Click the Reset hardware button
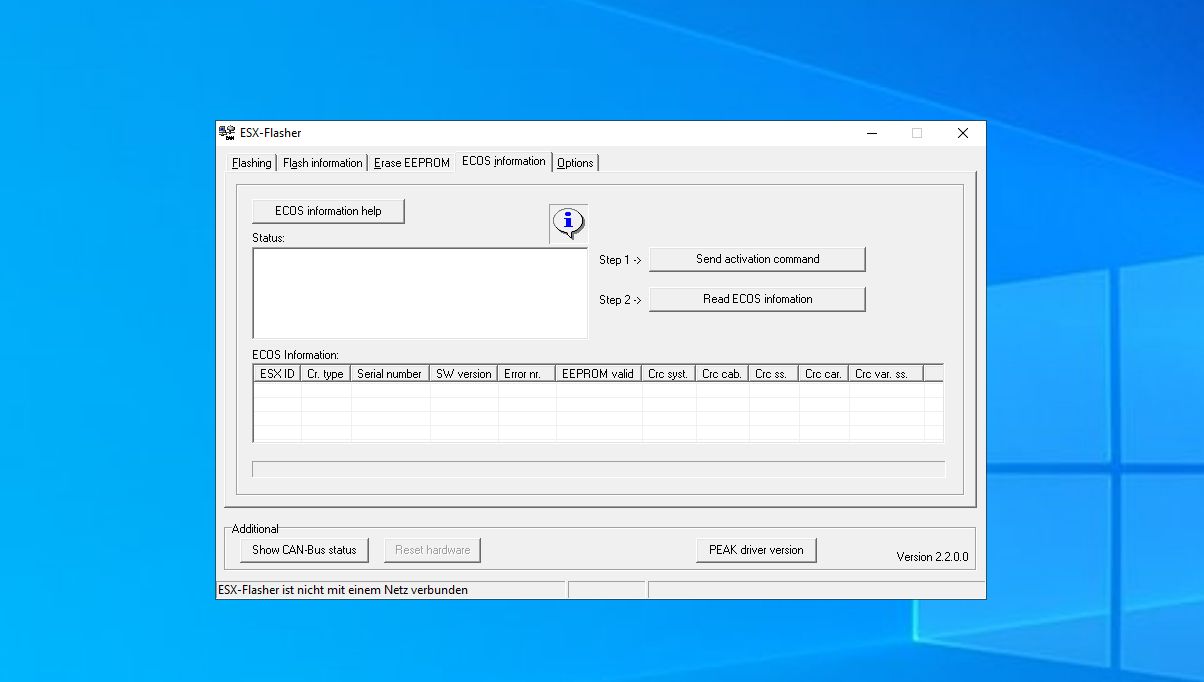 tap(432, 549)
